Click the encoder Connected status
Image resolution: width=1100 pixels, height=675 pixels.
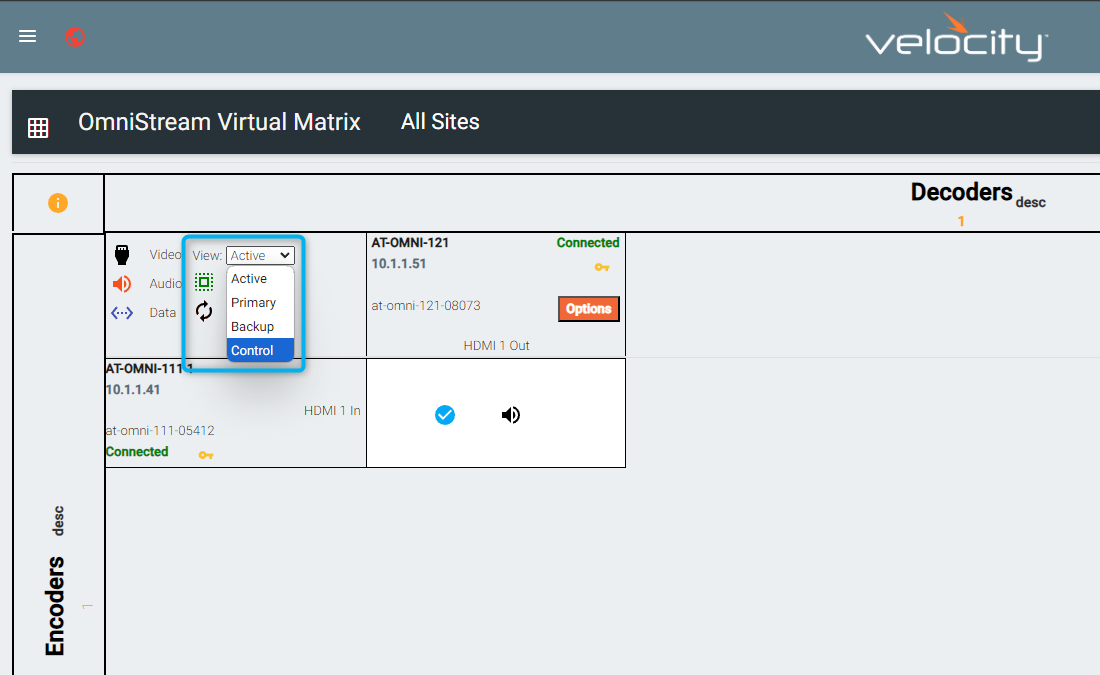pyautogui.click(x=137, y=452)
